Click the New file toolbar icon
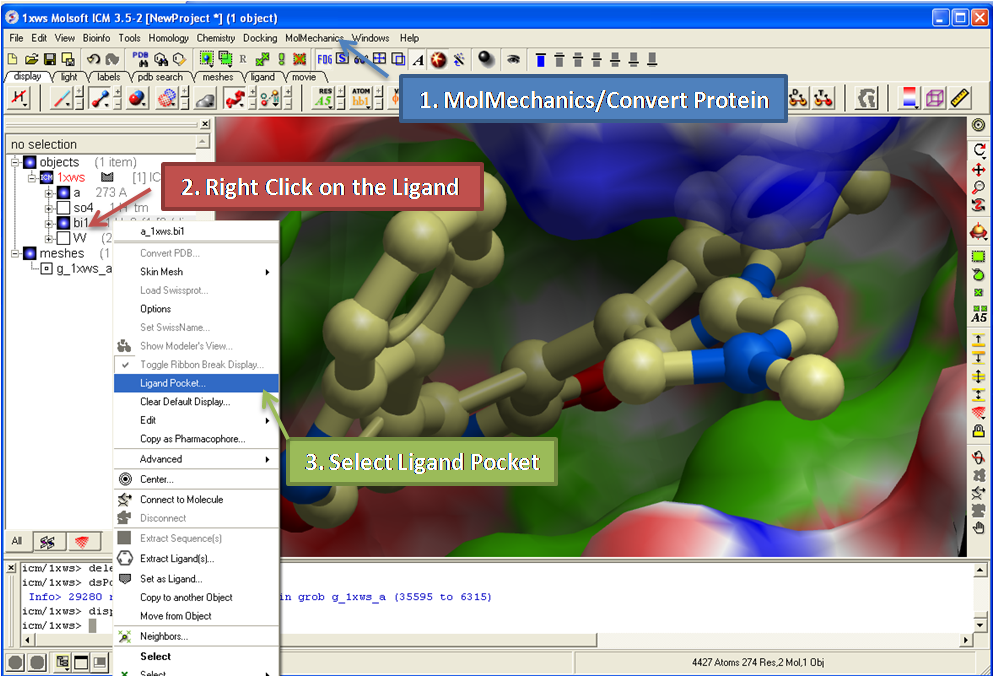This screenshot has width=994, height=677. 12,60
